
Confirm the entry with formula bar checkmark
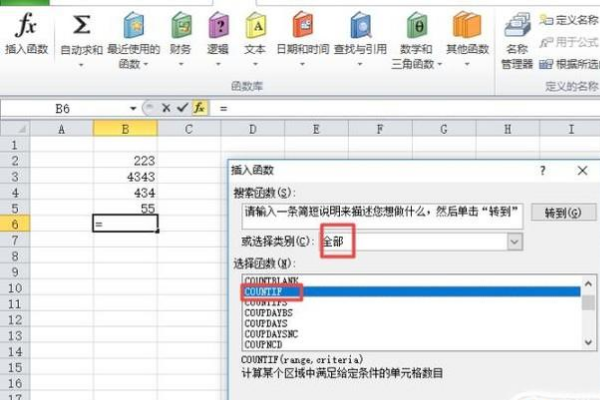tap(183, 108)
